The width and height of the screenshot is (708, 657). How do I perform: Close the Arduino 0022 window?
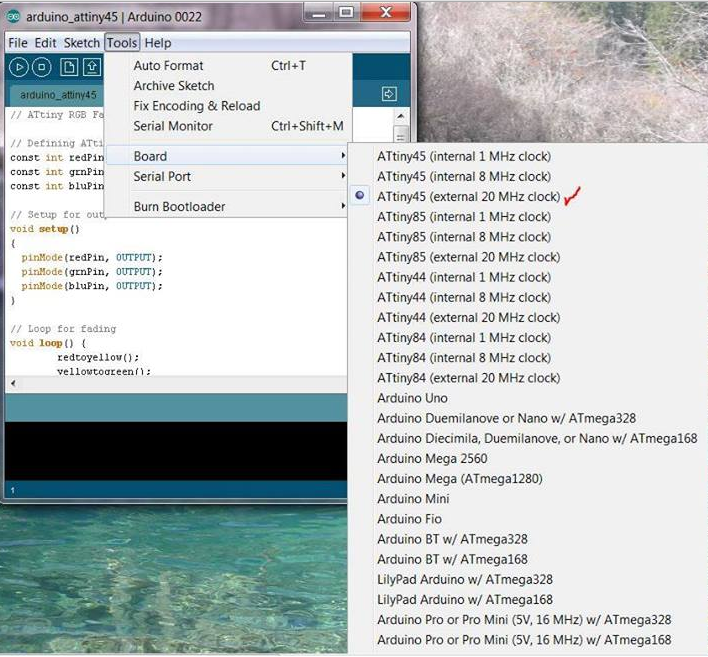tap(386, 13)
